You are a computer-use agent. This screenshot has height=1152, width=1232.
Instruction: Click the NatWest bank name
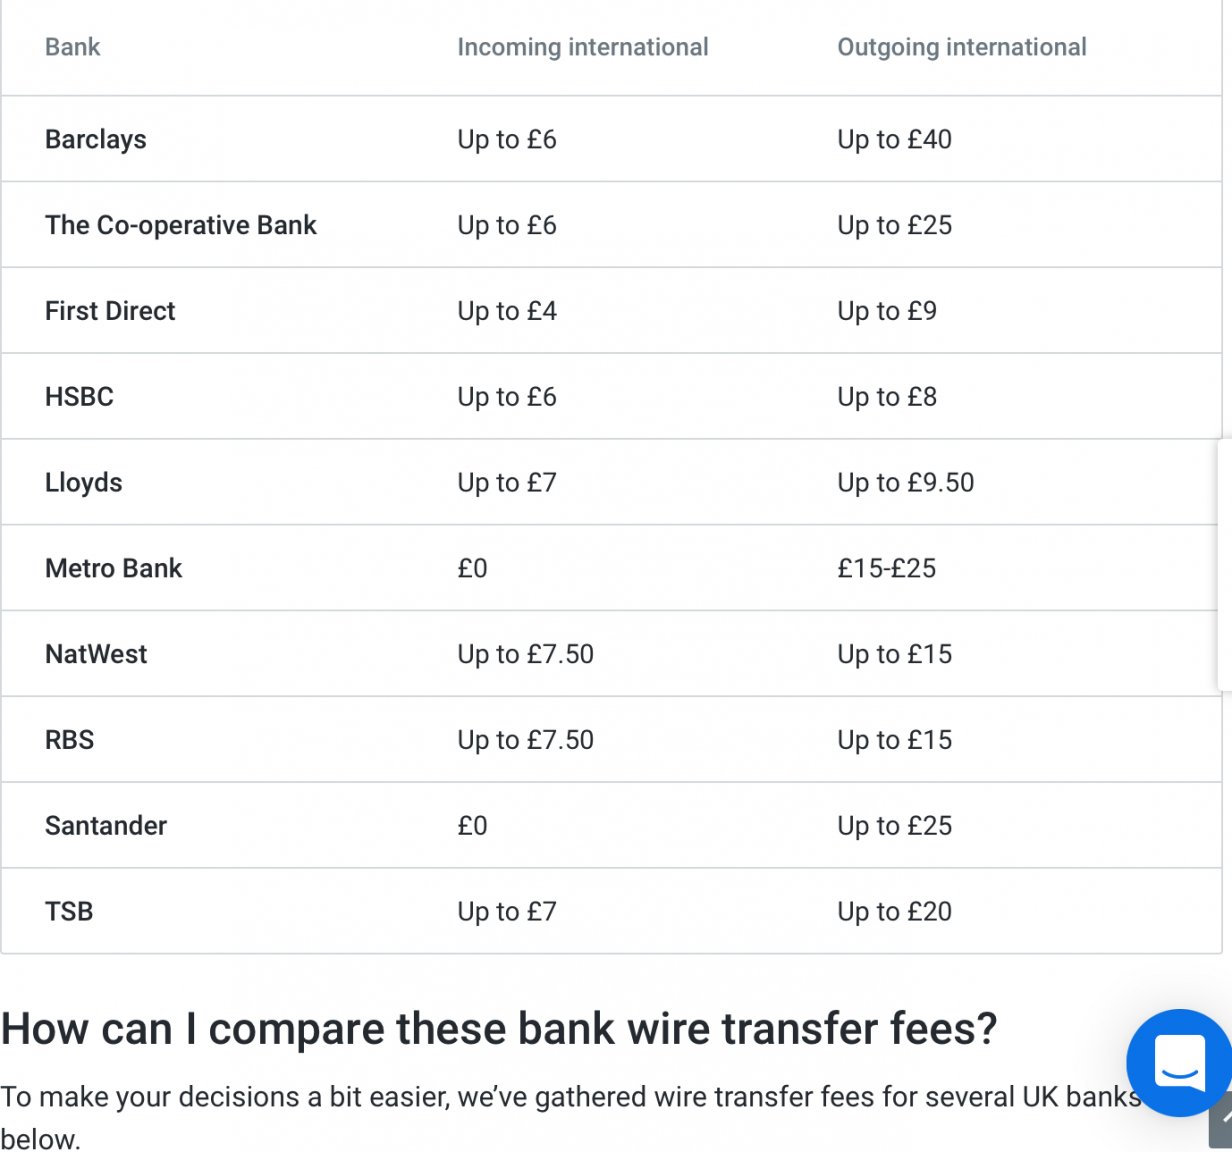(96, 654)
